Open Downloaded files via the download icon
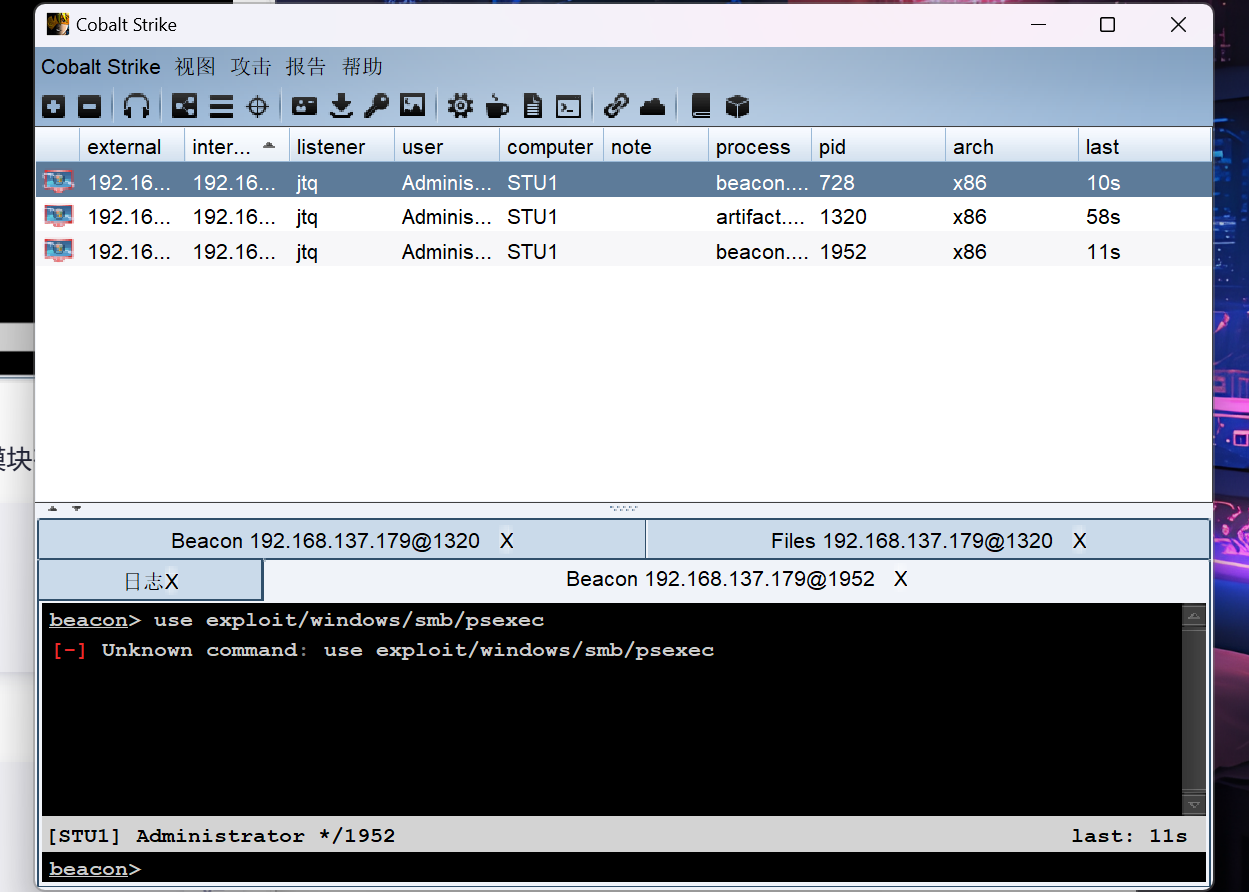This screenshot has height=892, width=1249. [341, 106]
